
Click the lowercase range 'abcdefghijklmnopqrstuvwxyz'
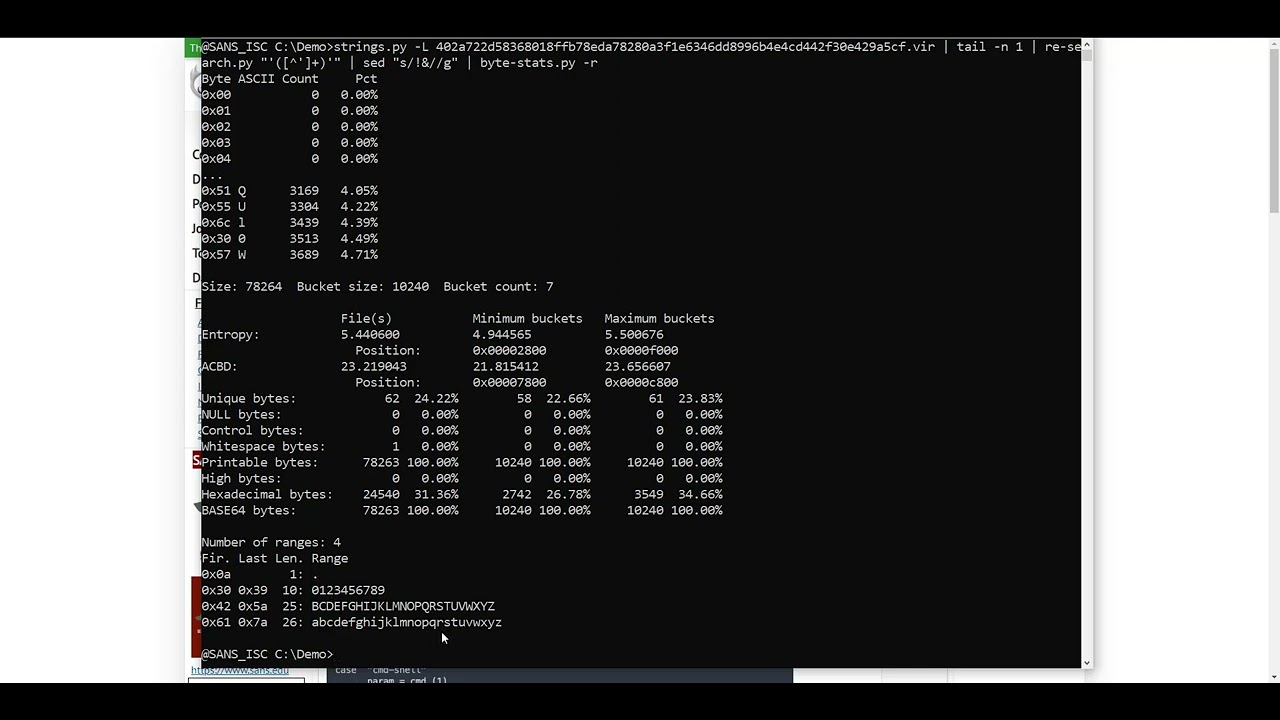click(406, 622)
